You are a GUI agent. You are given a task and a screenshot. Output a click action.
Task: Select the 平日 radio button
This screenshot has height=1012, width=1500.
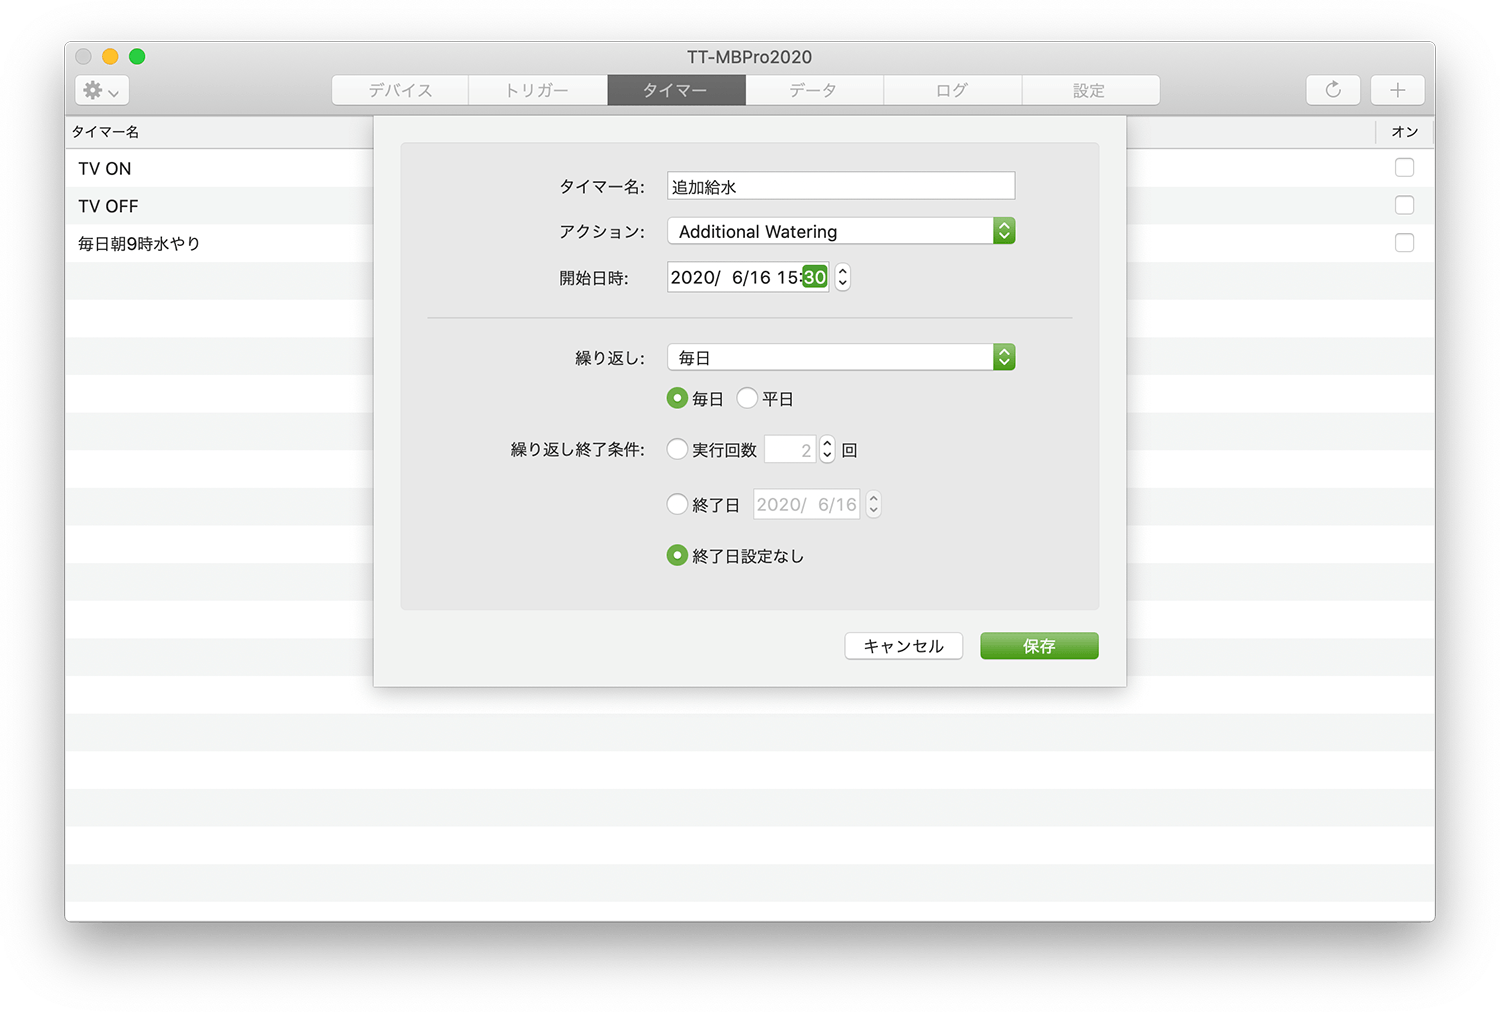(747, 398)
